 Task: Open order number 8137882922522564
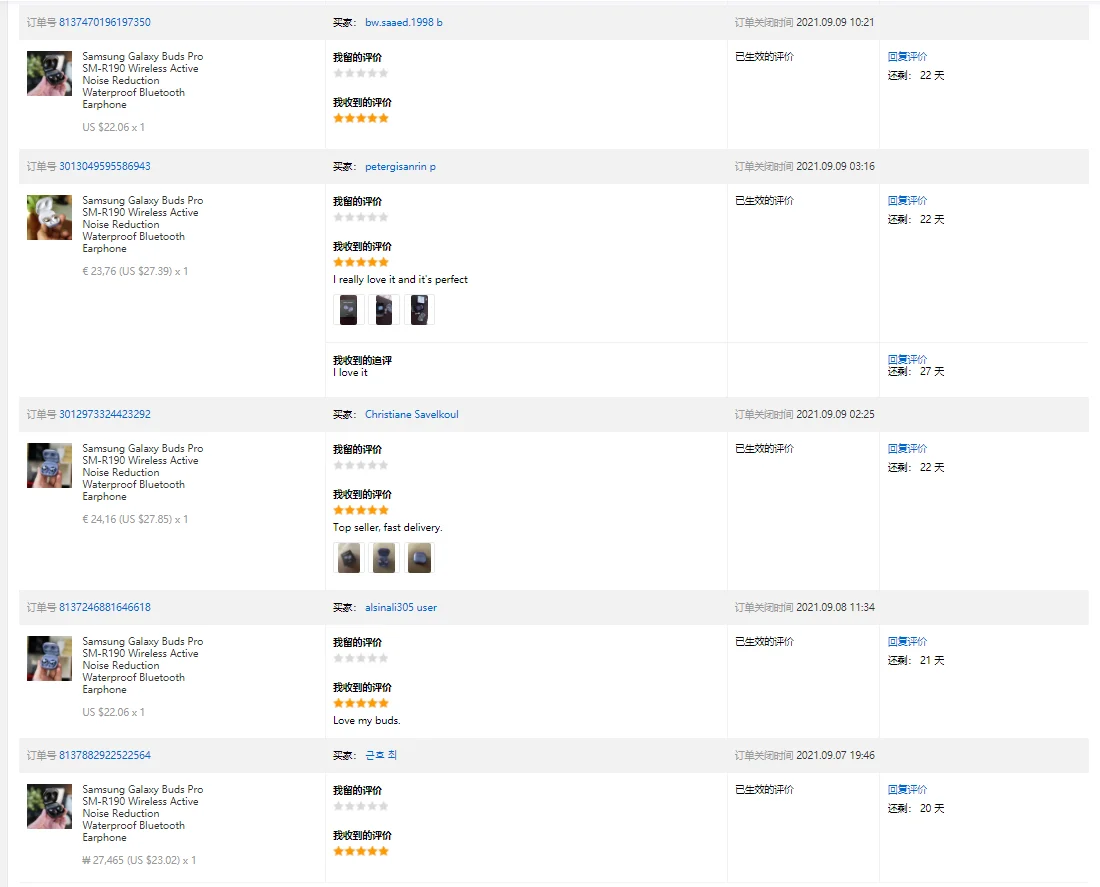(x=105, y=756)
